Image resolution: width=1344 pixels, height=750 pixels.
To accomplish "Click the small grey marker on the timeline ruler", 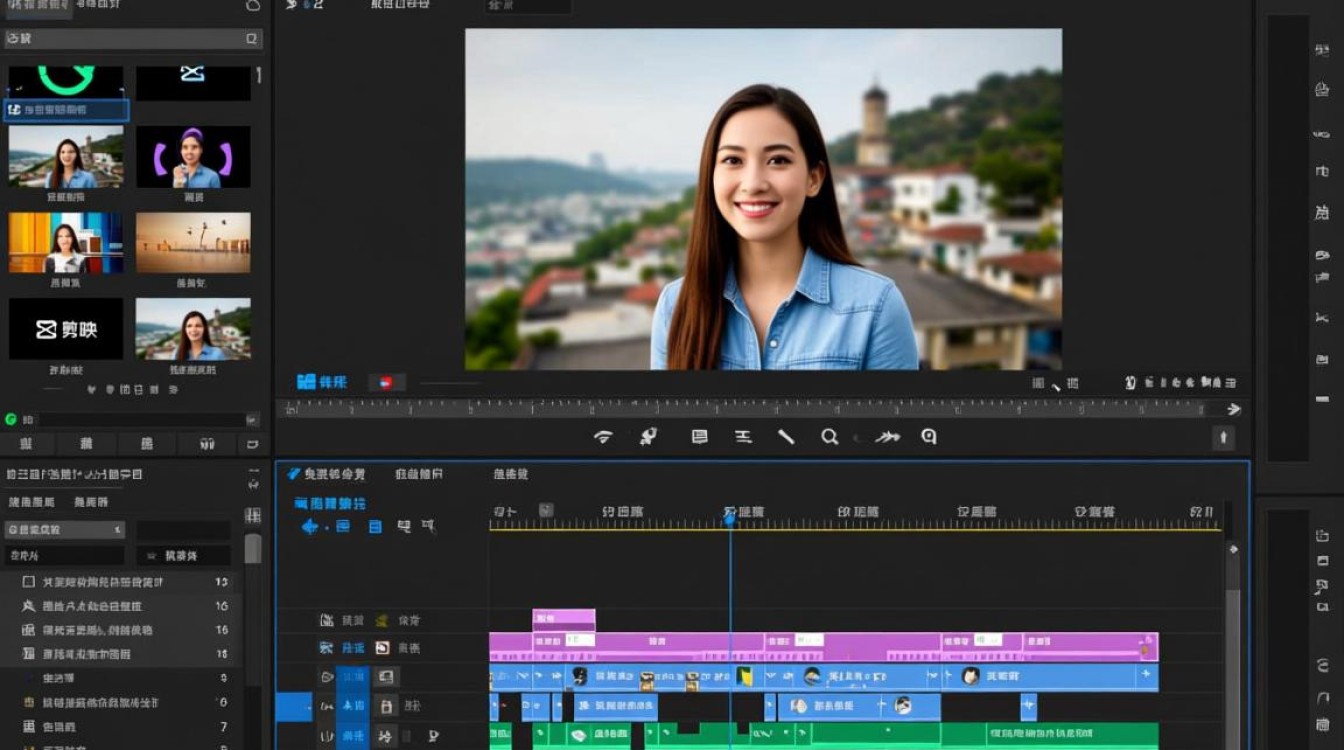I will 546,510.
